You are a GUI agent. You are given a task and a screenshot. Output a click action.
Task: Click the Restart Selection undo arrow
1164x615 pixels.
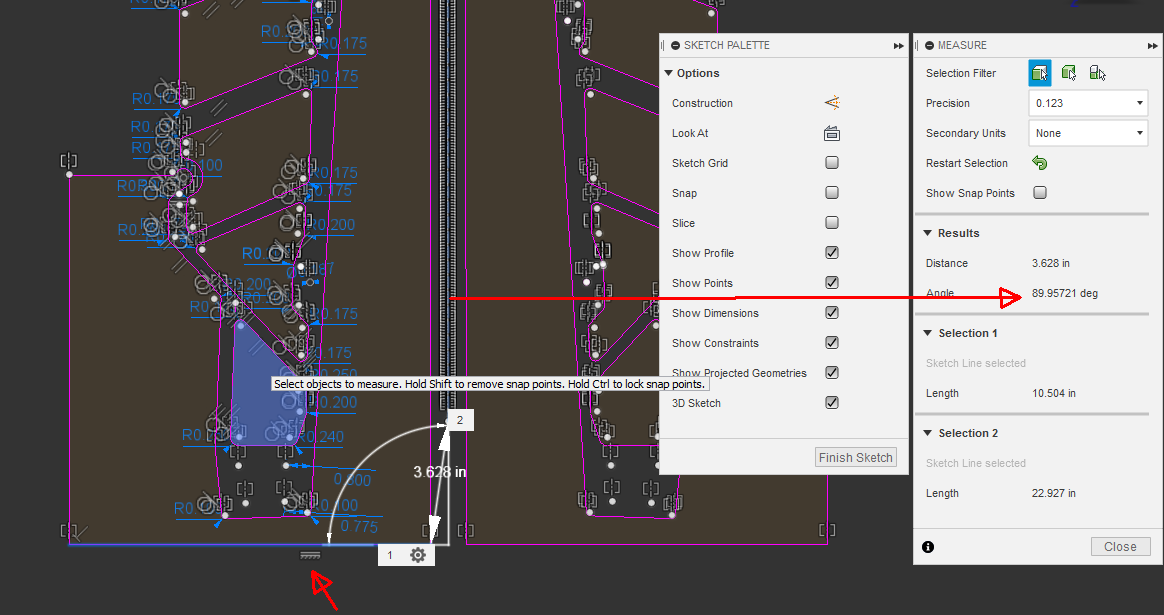[1039, 162]
